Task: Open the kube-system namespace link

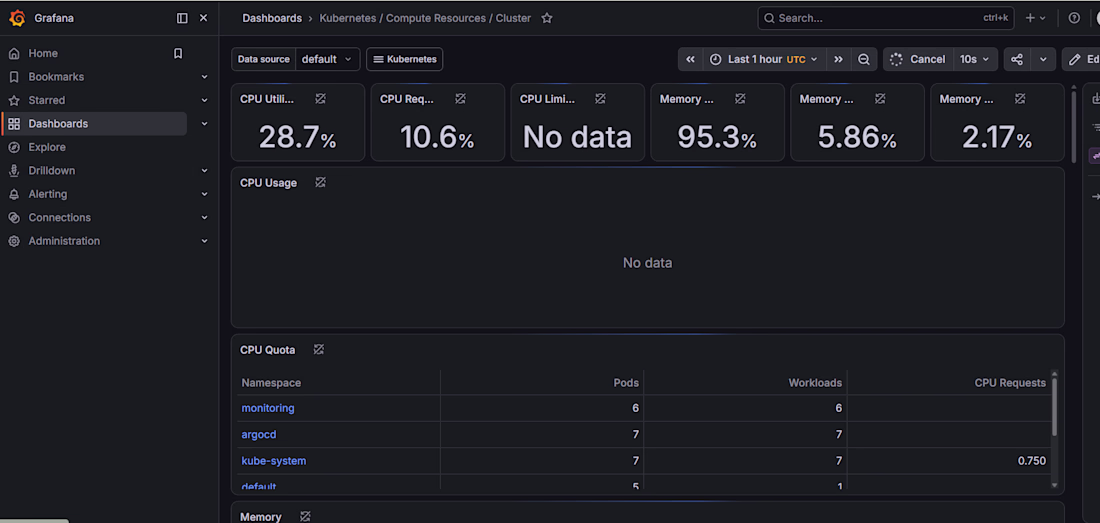Action: pos(274,461)
